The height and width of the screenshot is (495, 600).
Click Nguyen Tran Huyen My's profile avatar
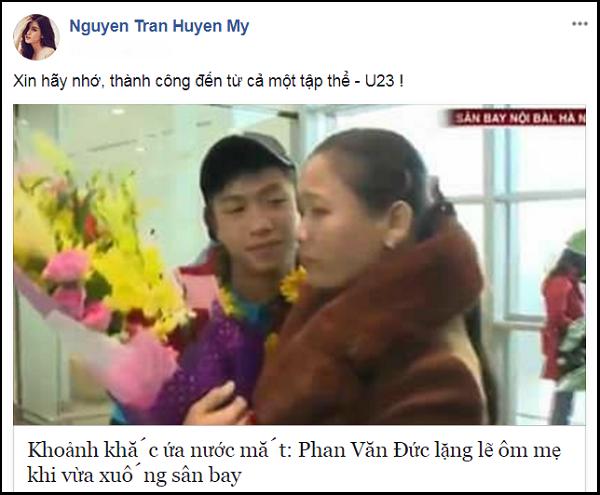[x=36, y=37]
